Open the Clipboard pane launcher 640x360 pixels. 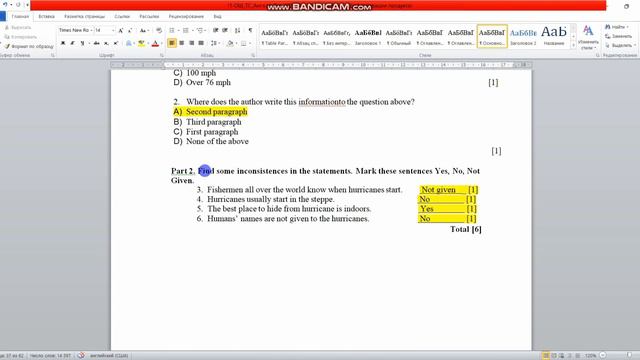click(x=53, y=55)
